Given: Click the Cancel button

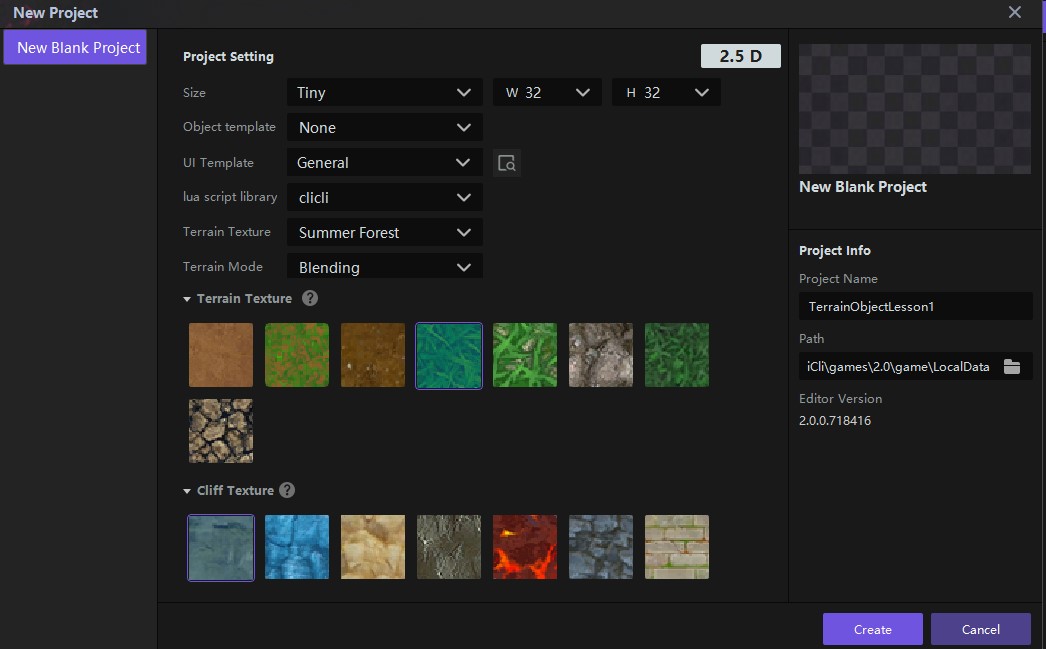Looking at the screenshot, I should [x=980, y=629].
